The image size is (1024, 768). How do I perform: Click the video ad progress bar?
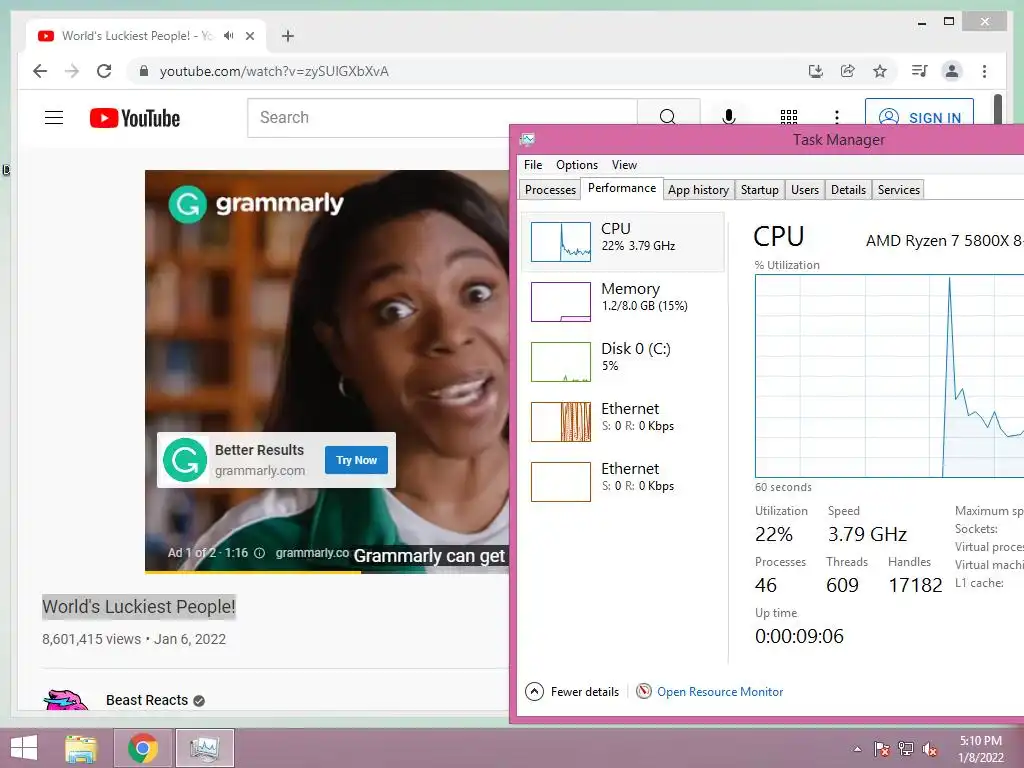tap(327, 573)
